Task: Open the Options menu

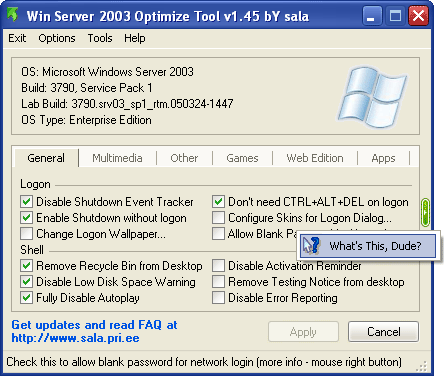Action: (57, 38)
